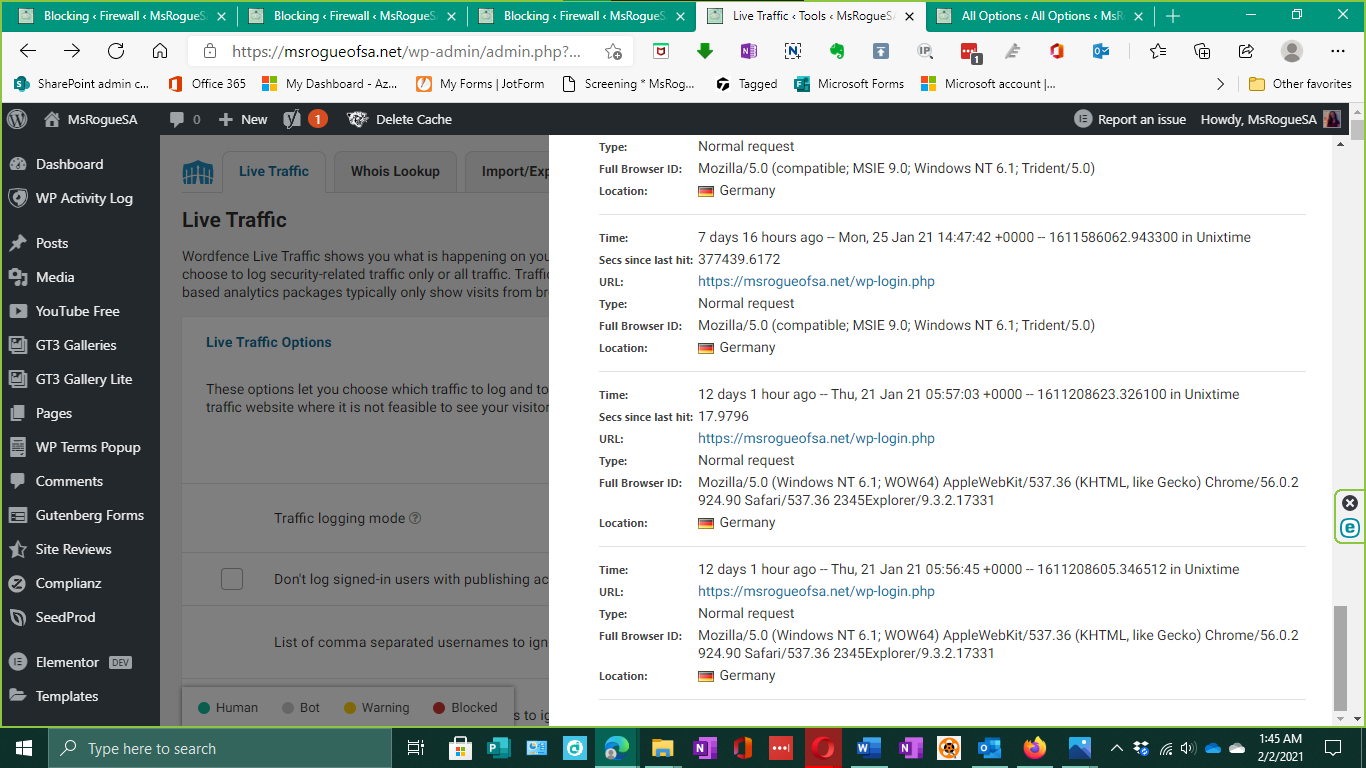The image size is (1366, 768).
Task: Click the WordPress logo in admin bar
Action: tap(17, 119)
